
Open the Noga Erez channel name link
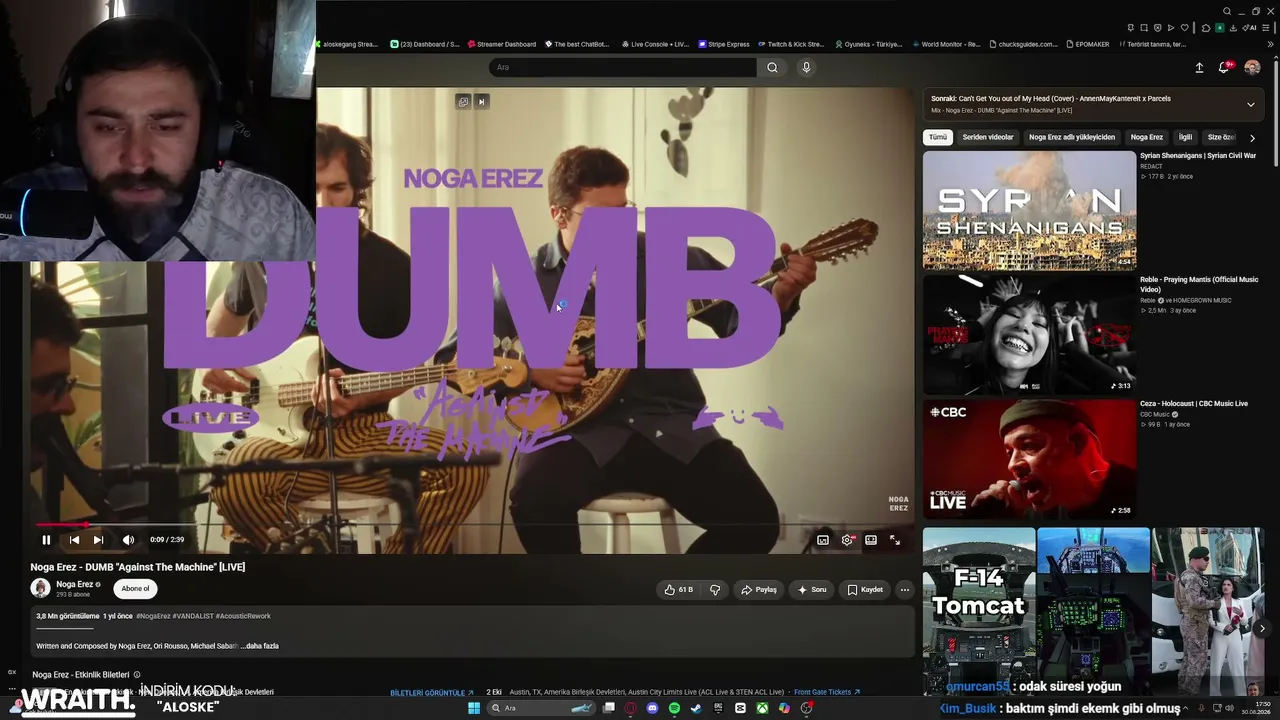[x=75, y=584]
